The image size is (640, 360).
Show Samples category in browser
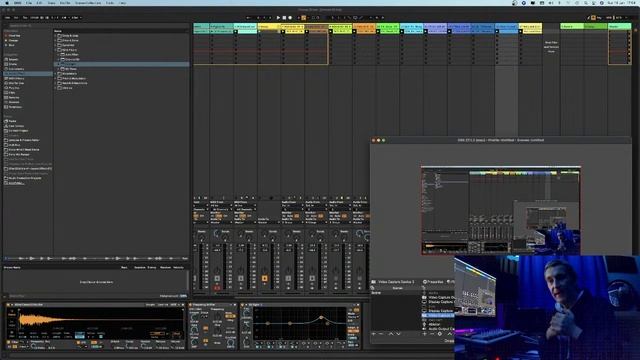click(14, 98)
